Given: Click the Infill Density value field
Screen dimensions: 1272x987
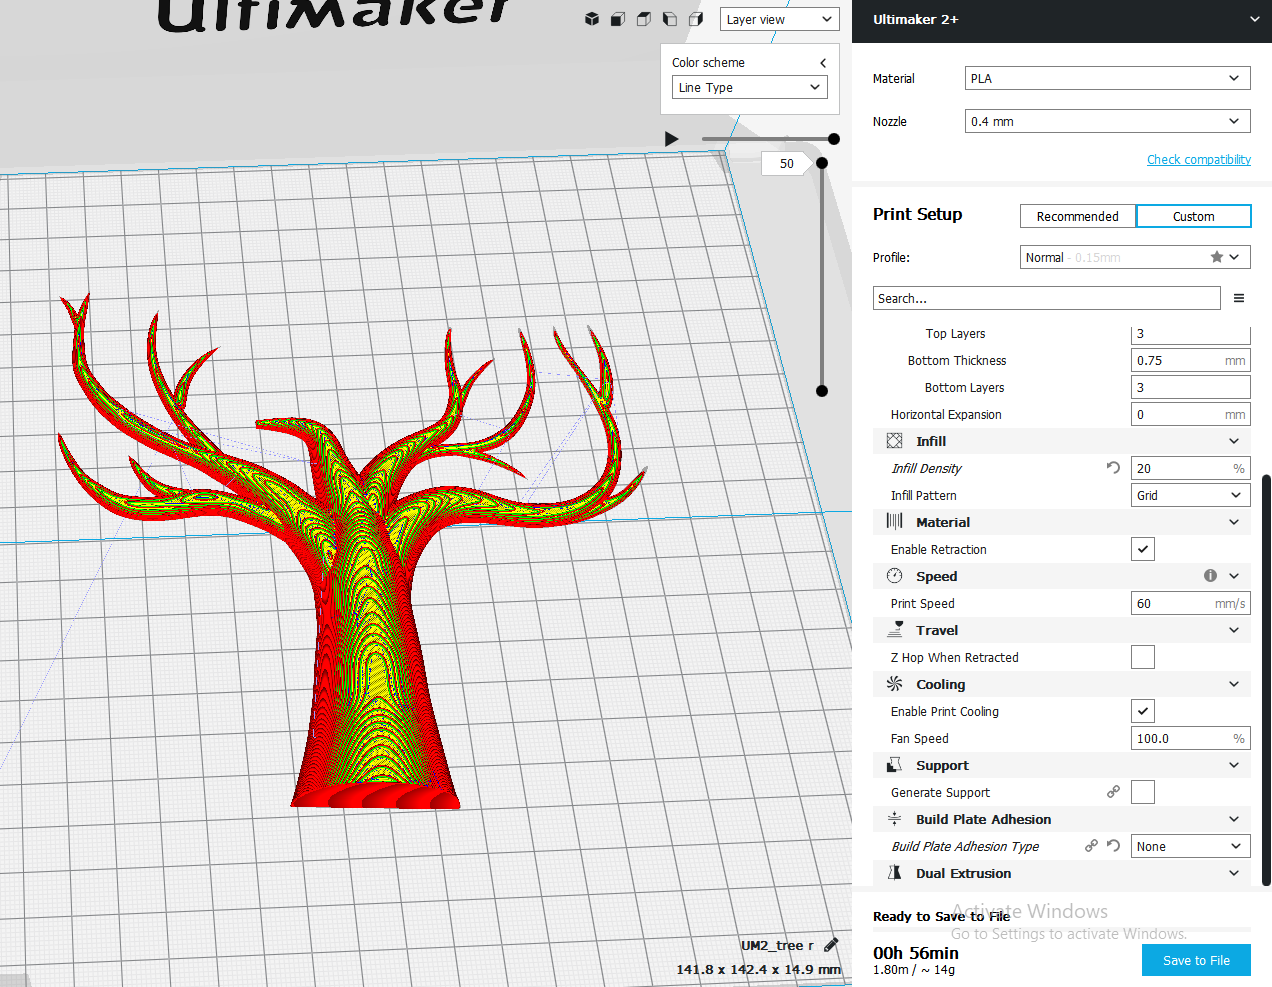Looking at the screenshot, I should (1190, 468).
